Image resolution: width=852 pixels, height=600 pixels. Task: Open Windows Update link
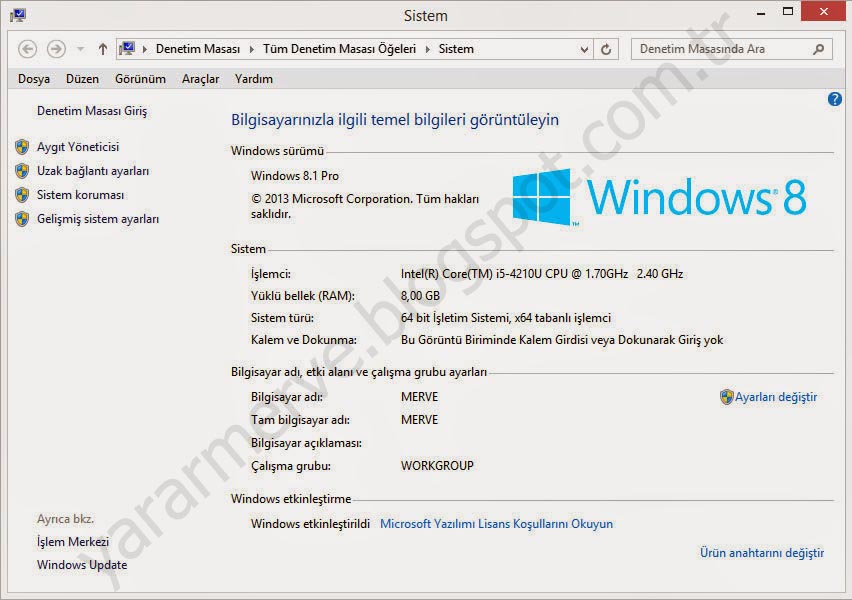tap(82, 565)
